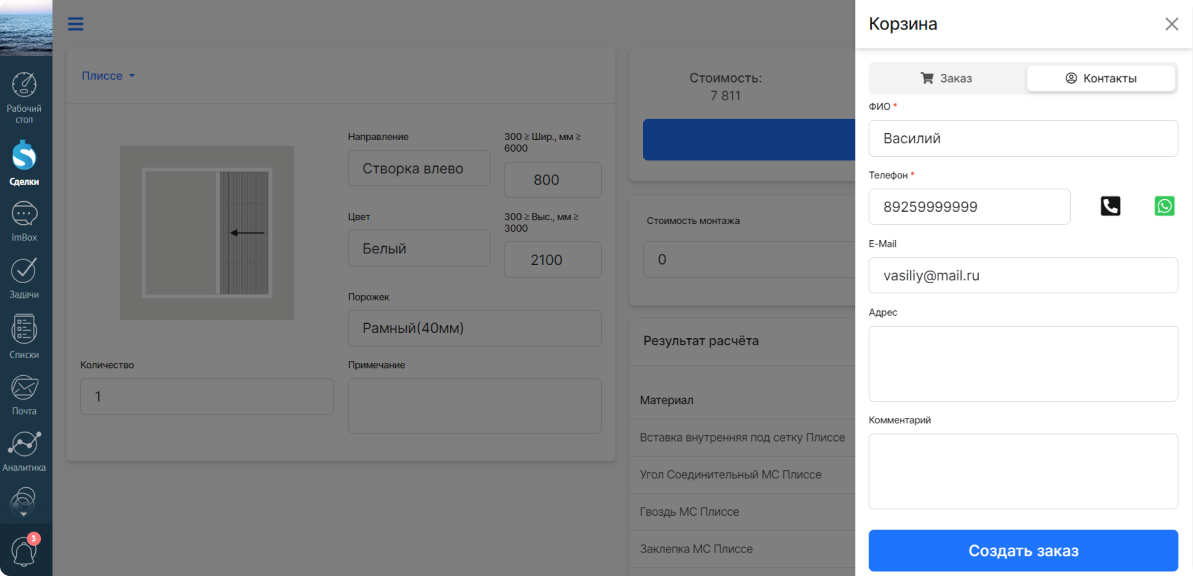Open the Направление Створка влево selector
The width and height of the screenshot is (1193, 576).
coord(418,168)
